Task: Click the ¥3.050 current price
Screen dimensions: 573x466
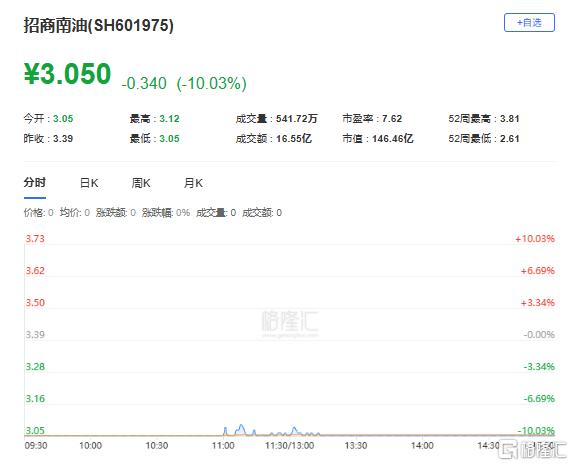Action: point(67,74)
